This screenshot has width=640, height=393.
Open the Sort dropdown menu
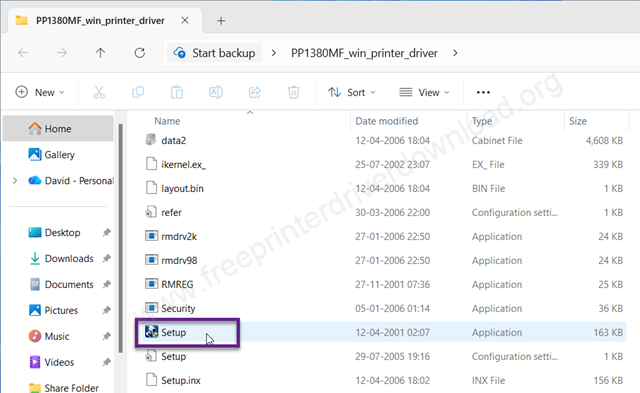pos(352,92)
